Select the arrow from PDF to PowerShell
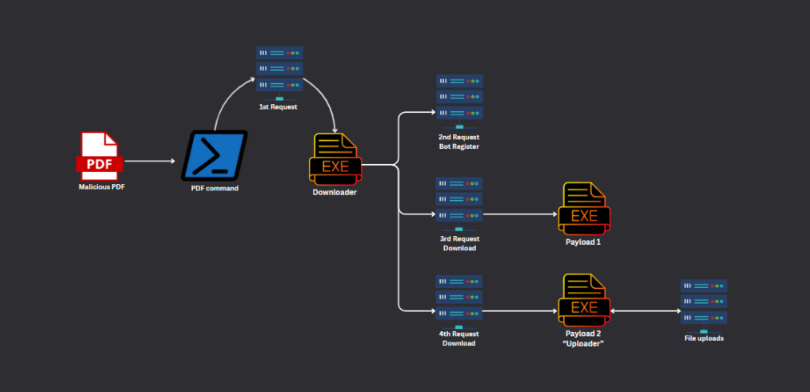The height and width of the screenshot is (392, 810). coord(150,161)
